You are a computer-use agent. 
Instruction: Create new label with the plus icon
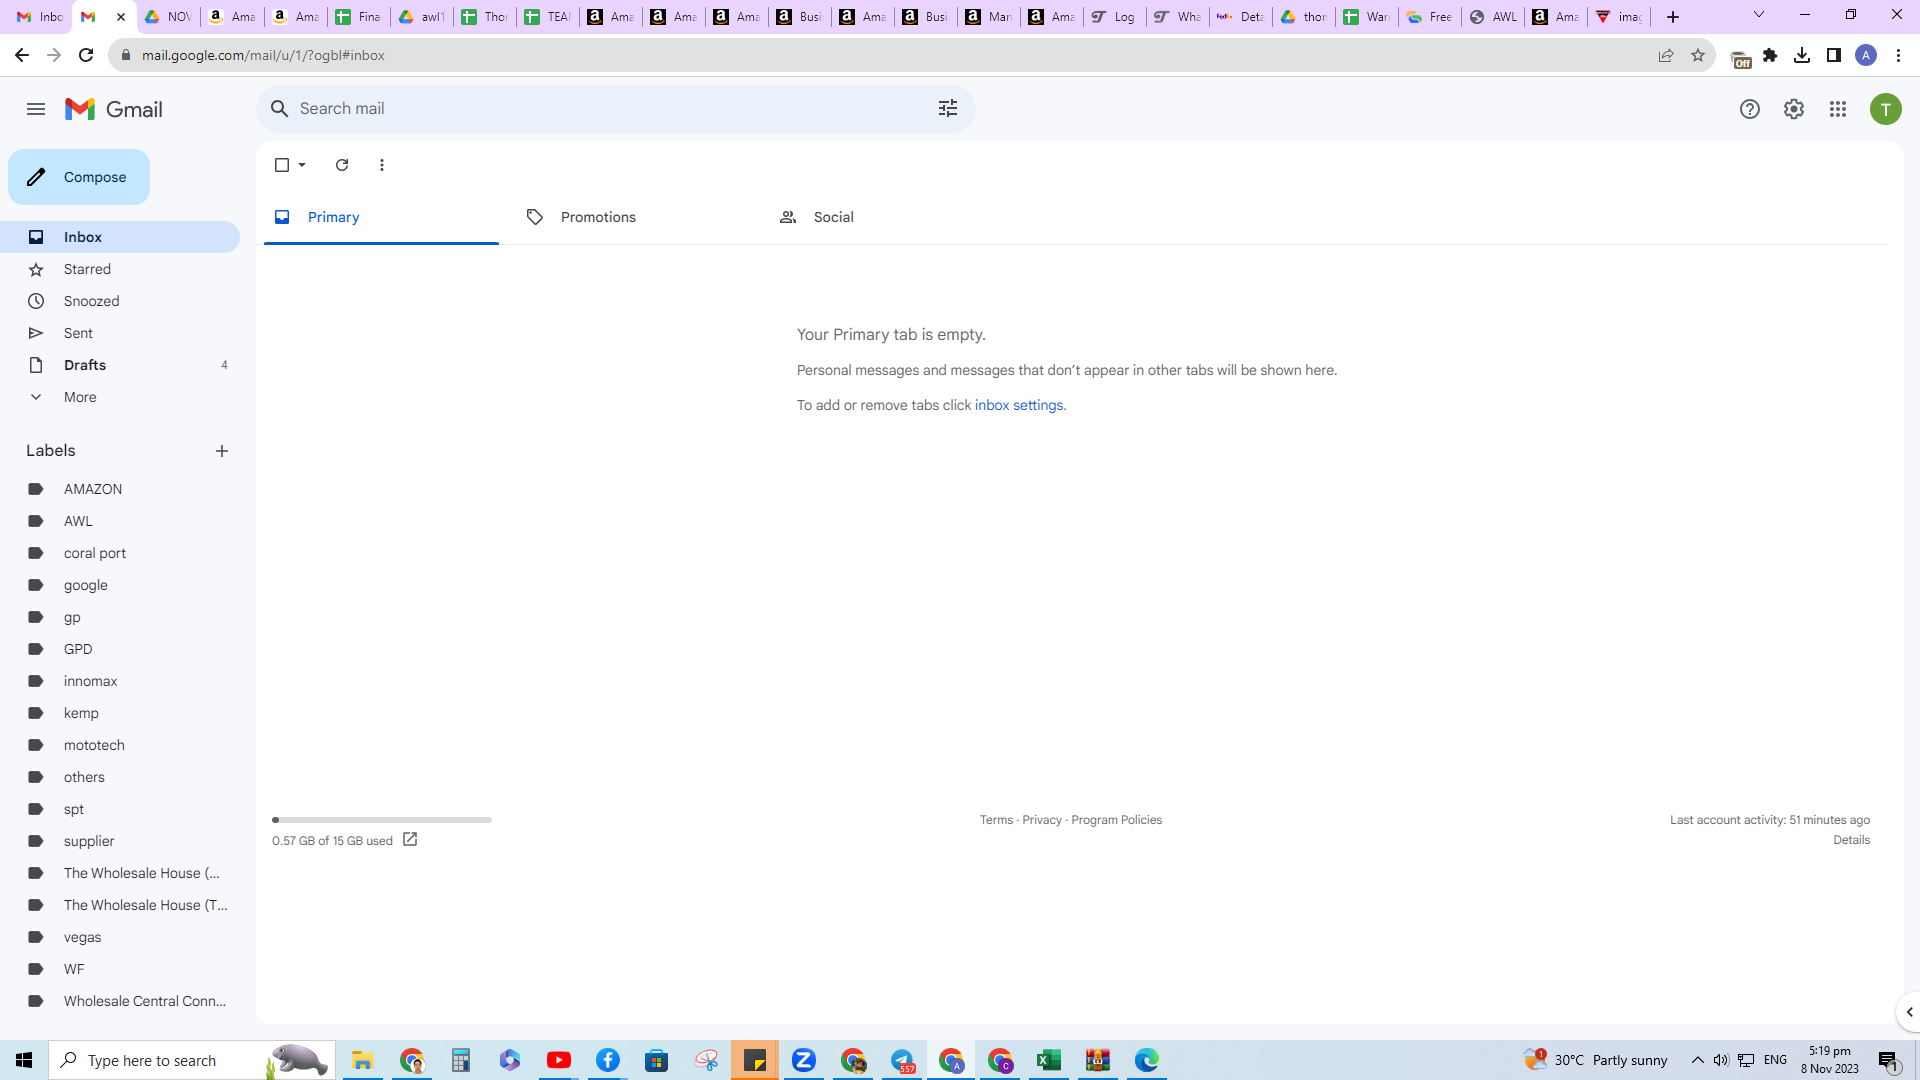click(x=222, y=451)
